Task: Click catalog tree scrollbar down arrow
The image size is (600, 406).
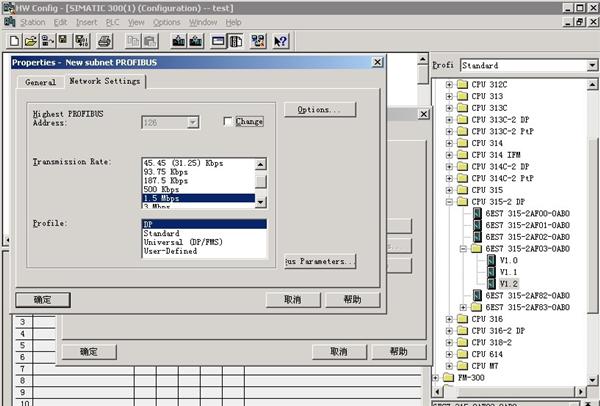Action: pyautogui.click(x=592, y=380)
